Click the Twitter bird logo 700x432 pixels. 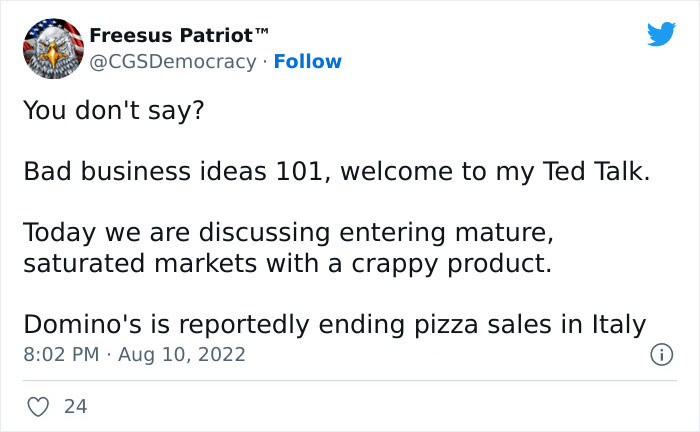[661, 35]
